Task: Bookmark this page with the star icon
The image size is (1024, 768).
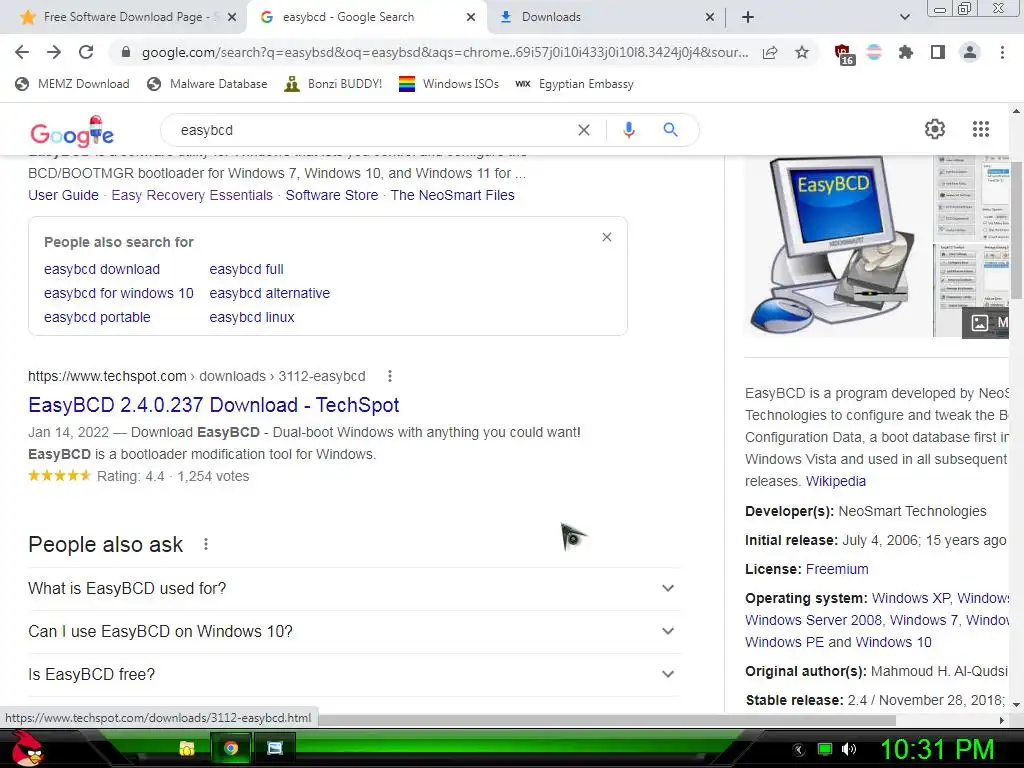Action: pos(802,52)
